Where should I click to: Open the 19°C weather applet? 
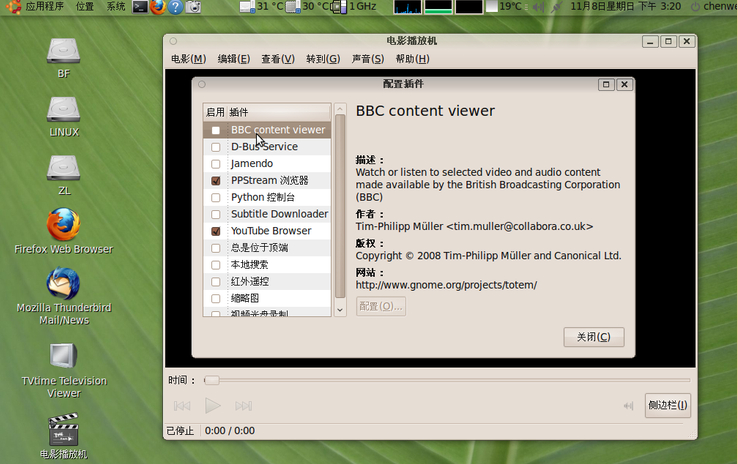[505, 7]
